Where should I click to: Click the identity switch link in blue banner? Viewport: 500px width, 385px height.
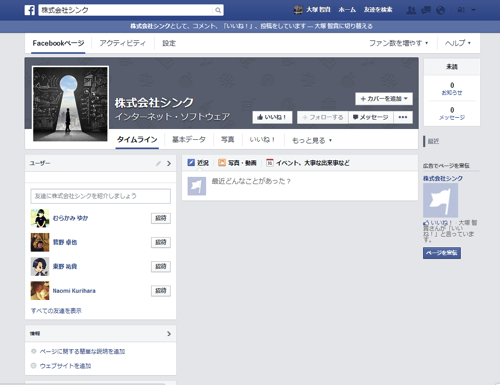(x=344, y=26)
